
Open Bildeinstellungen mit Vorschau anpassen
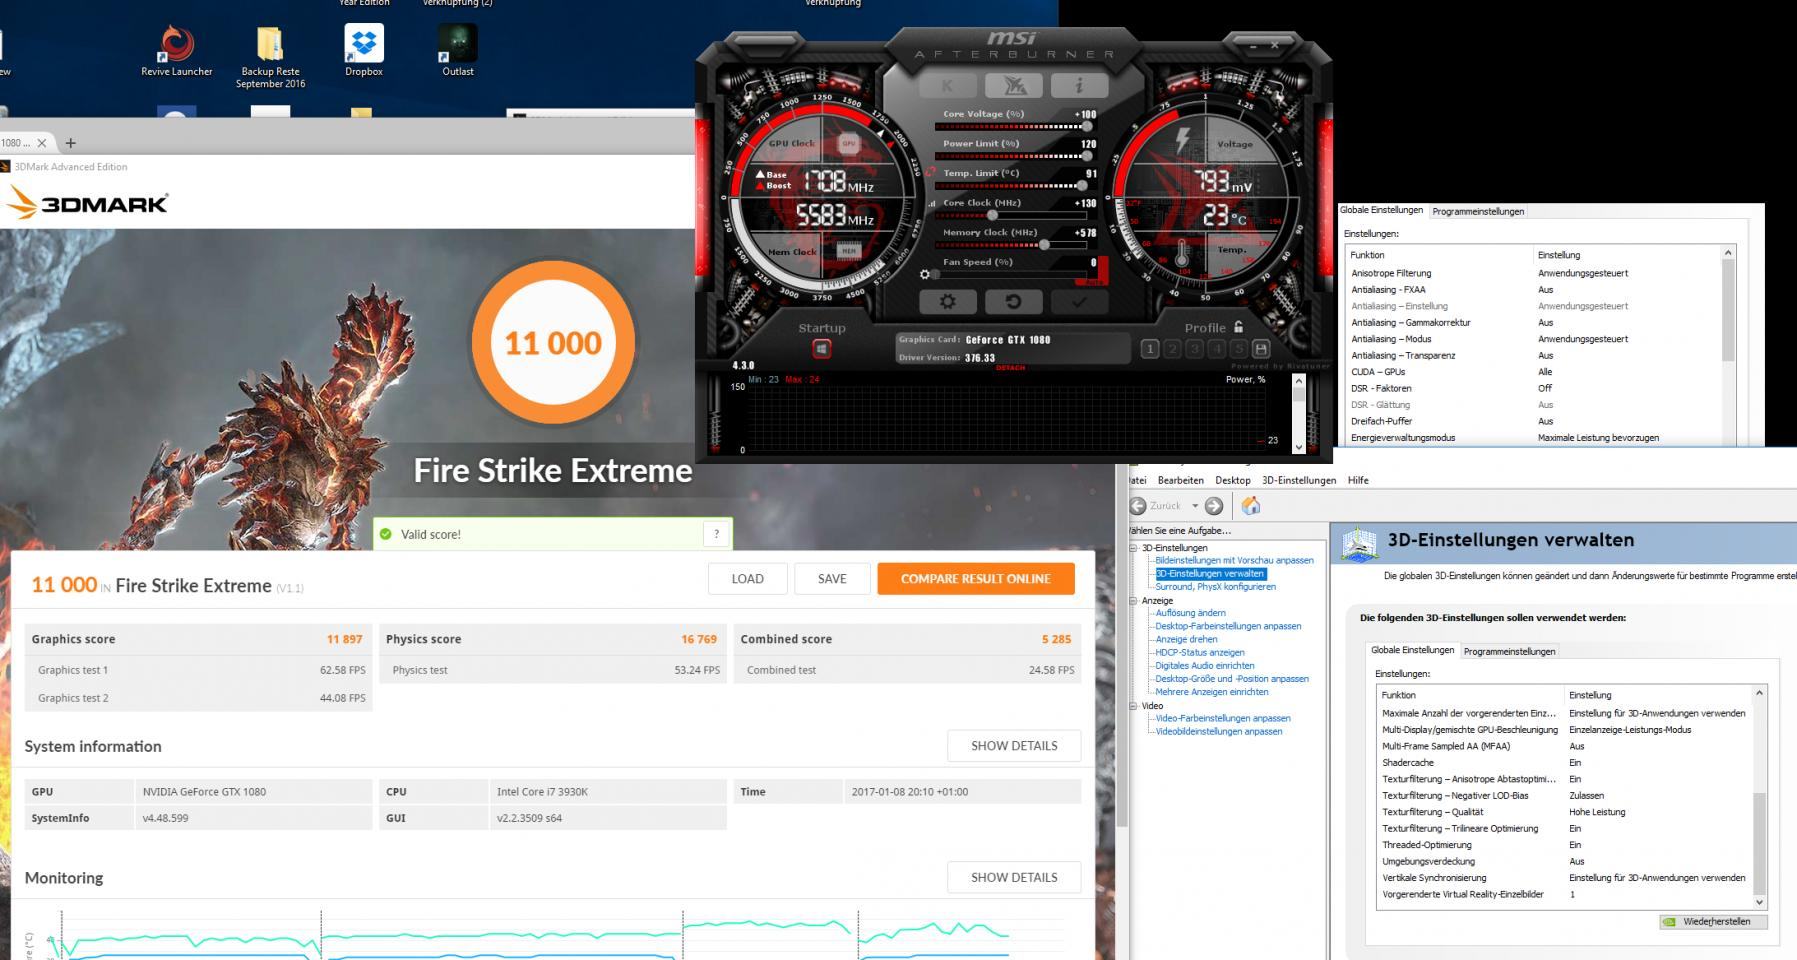pos(1234,561)
